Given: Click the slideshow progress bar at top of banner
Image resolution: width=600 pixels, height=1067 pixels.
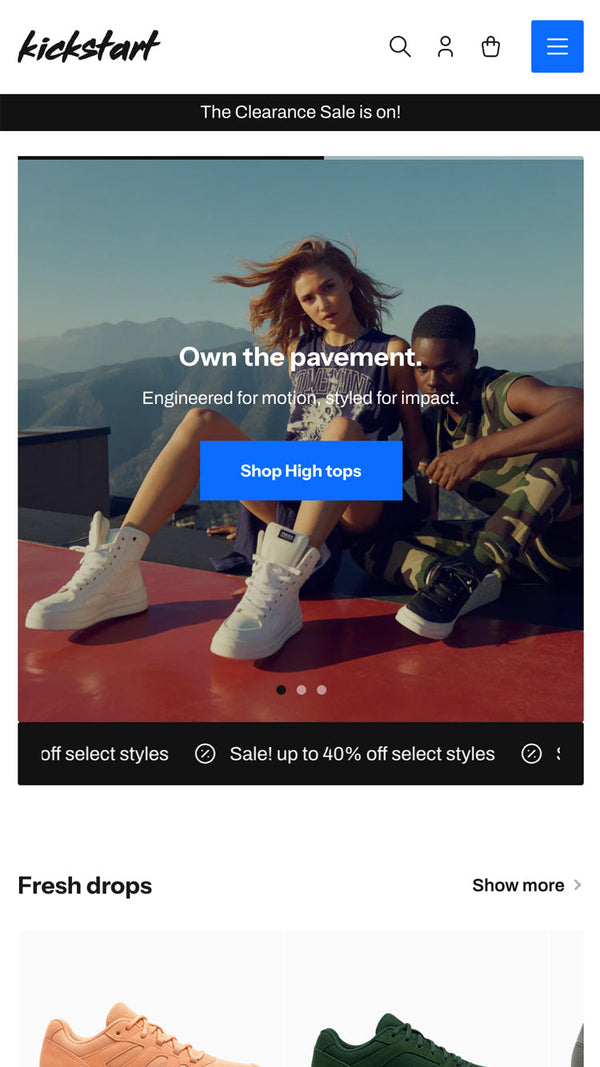Looking at the screenshot, I should (301, 158).
